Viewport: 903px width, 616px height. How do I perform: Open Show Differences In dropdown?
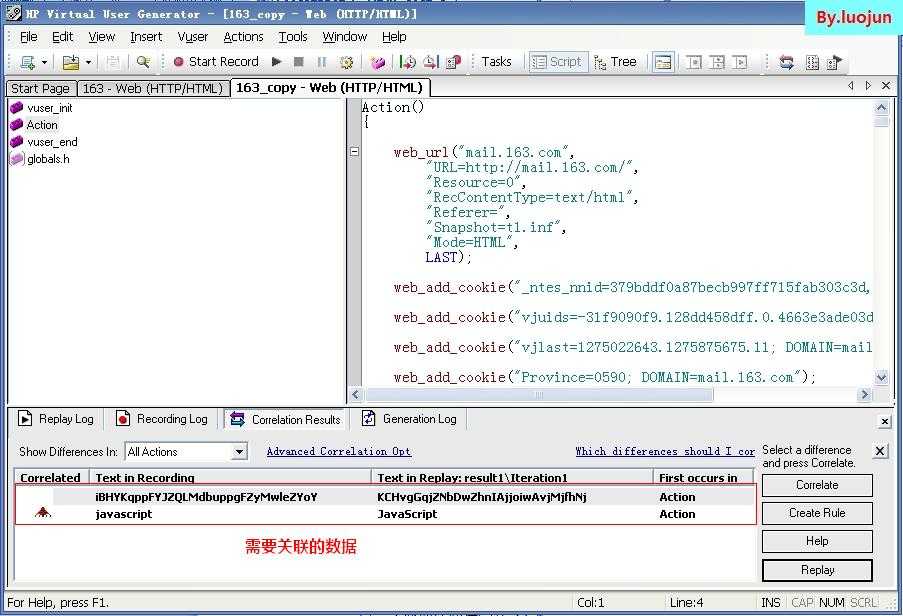240,452
